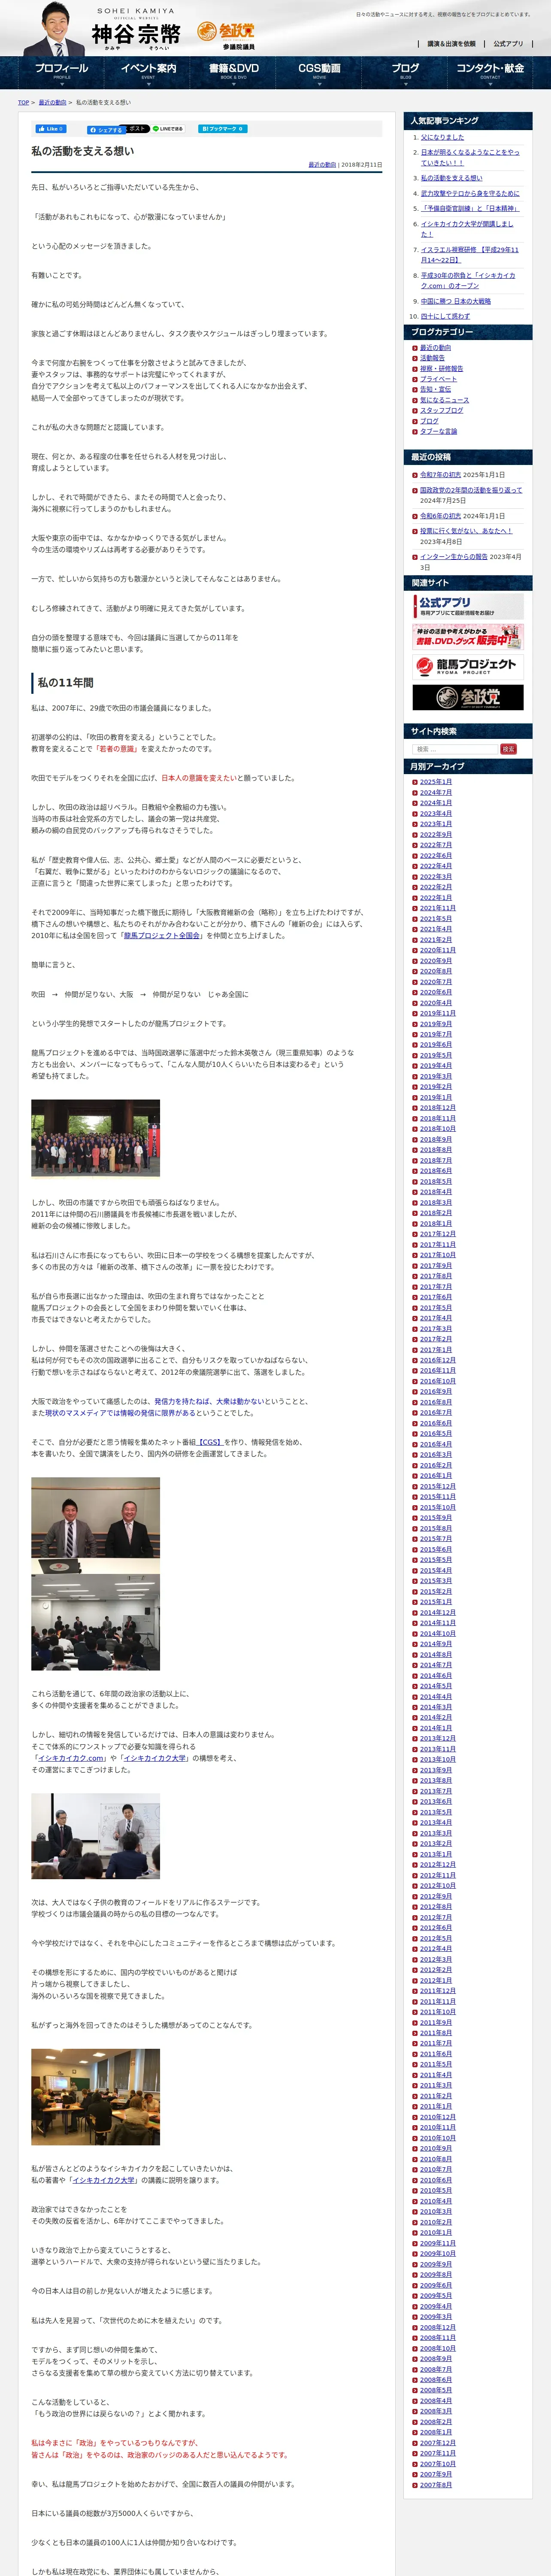Viewport: 551px width, 2576px height.
Task: View the large group photo at the shrine
Action: 95,1139
